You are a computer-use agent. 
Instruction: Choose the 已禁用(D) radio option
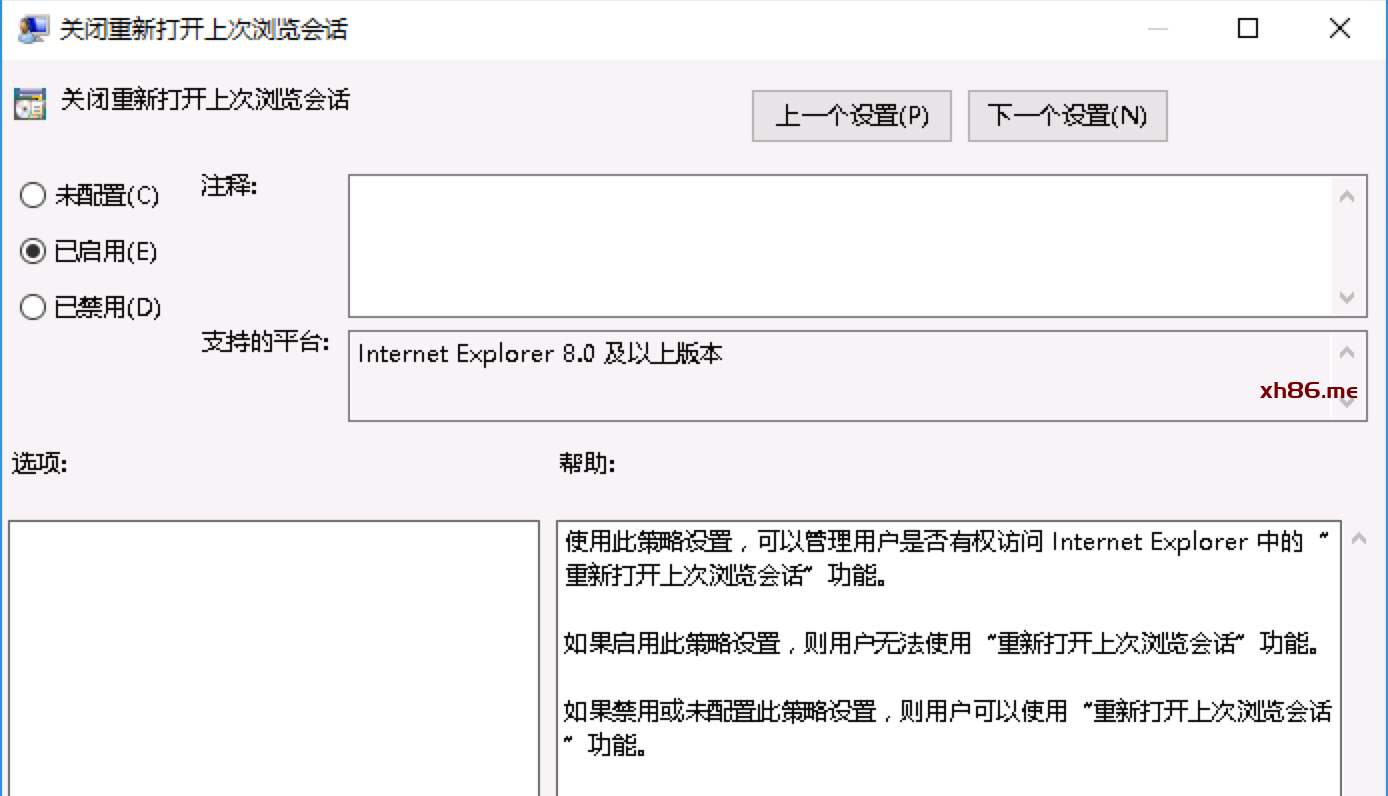[x=34, y=307]
